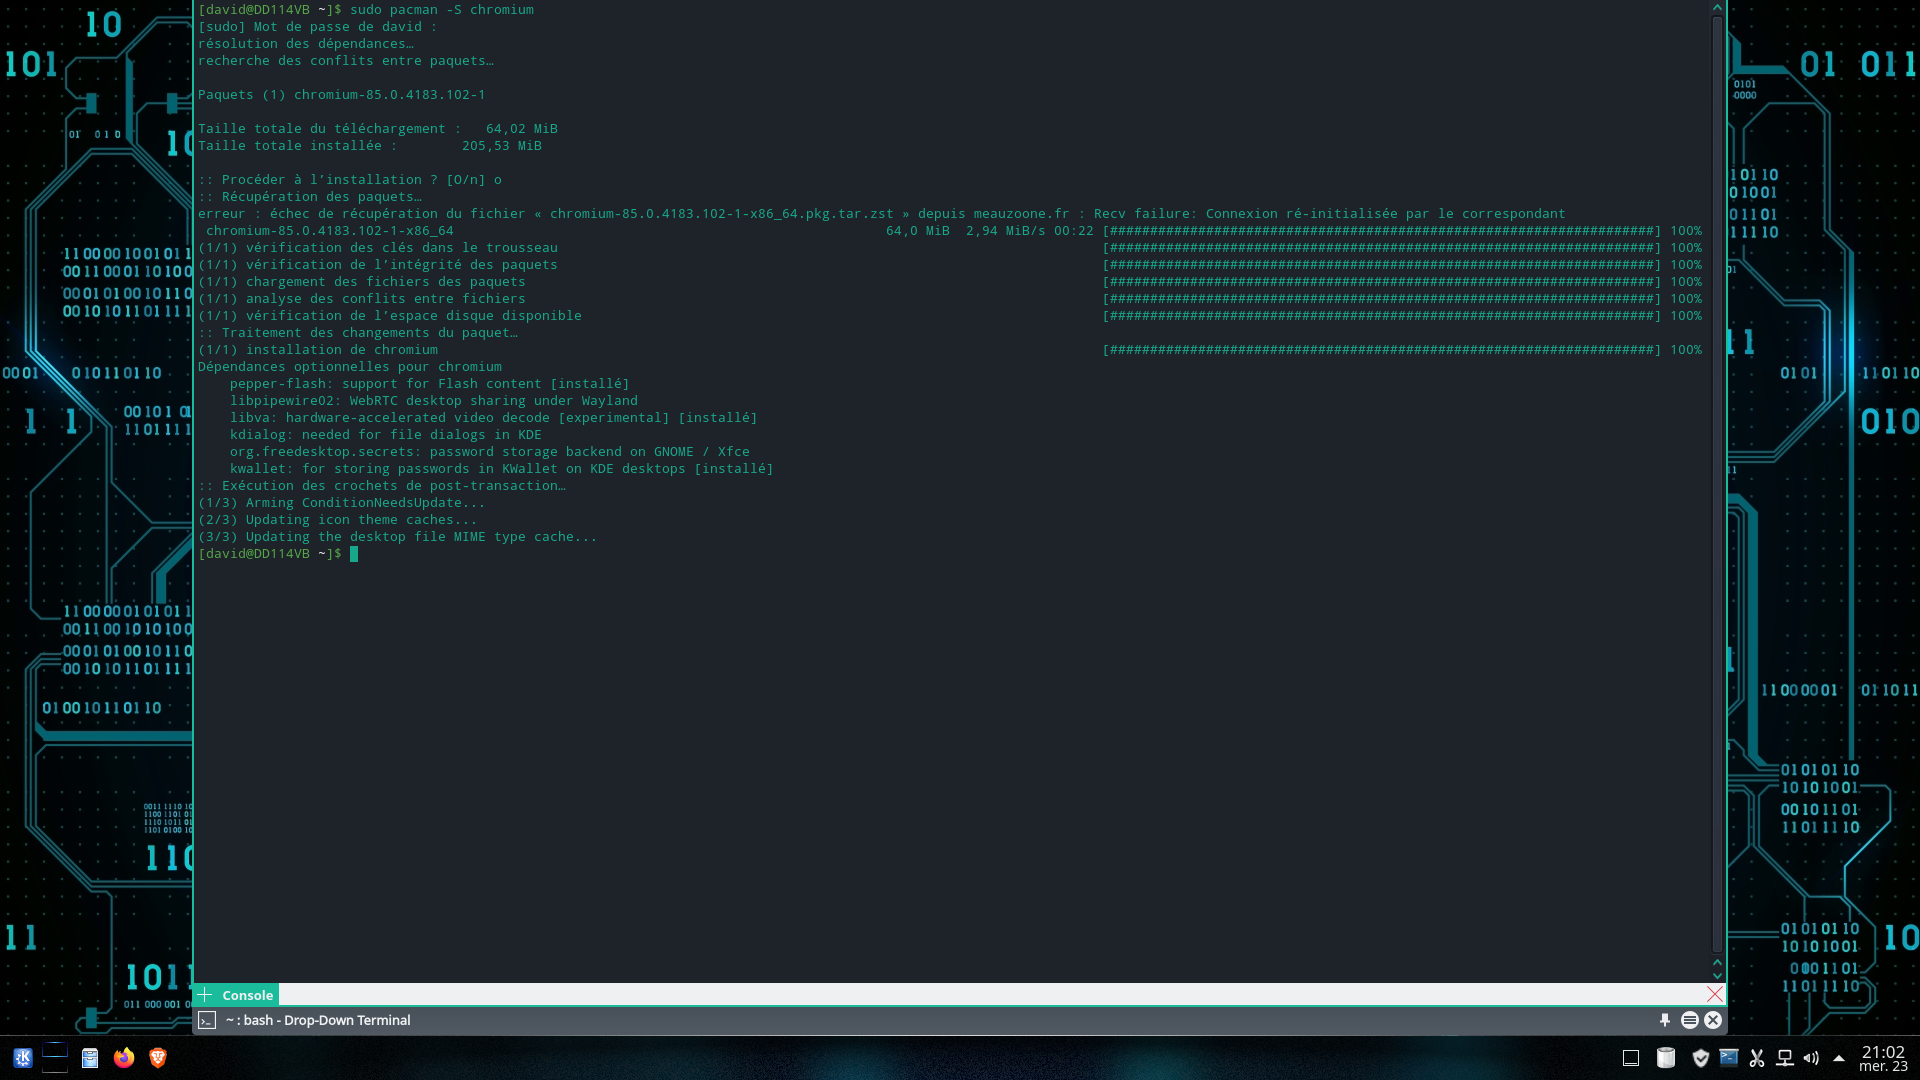Open the KDE application launcher
The width and height of the screenshot is (1920, 1080).
click(23, 1058)
